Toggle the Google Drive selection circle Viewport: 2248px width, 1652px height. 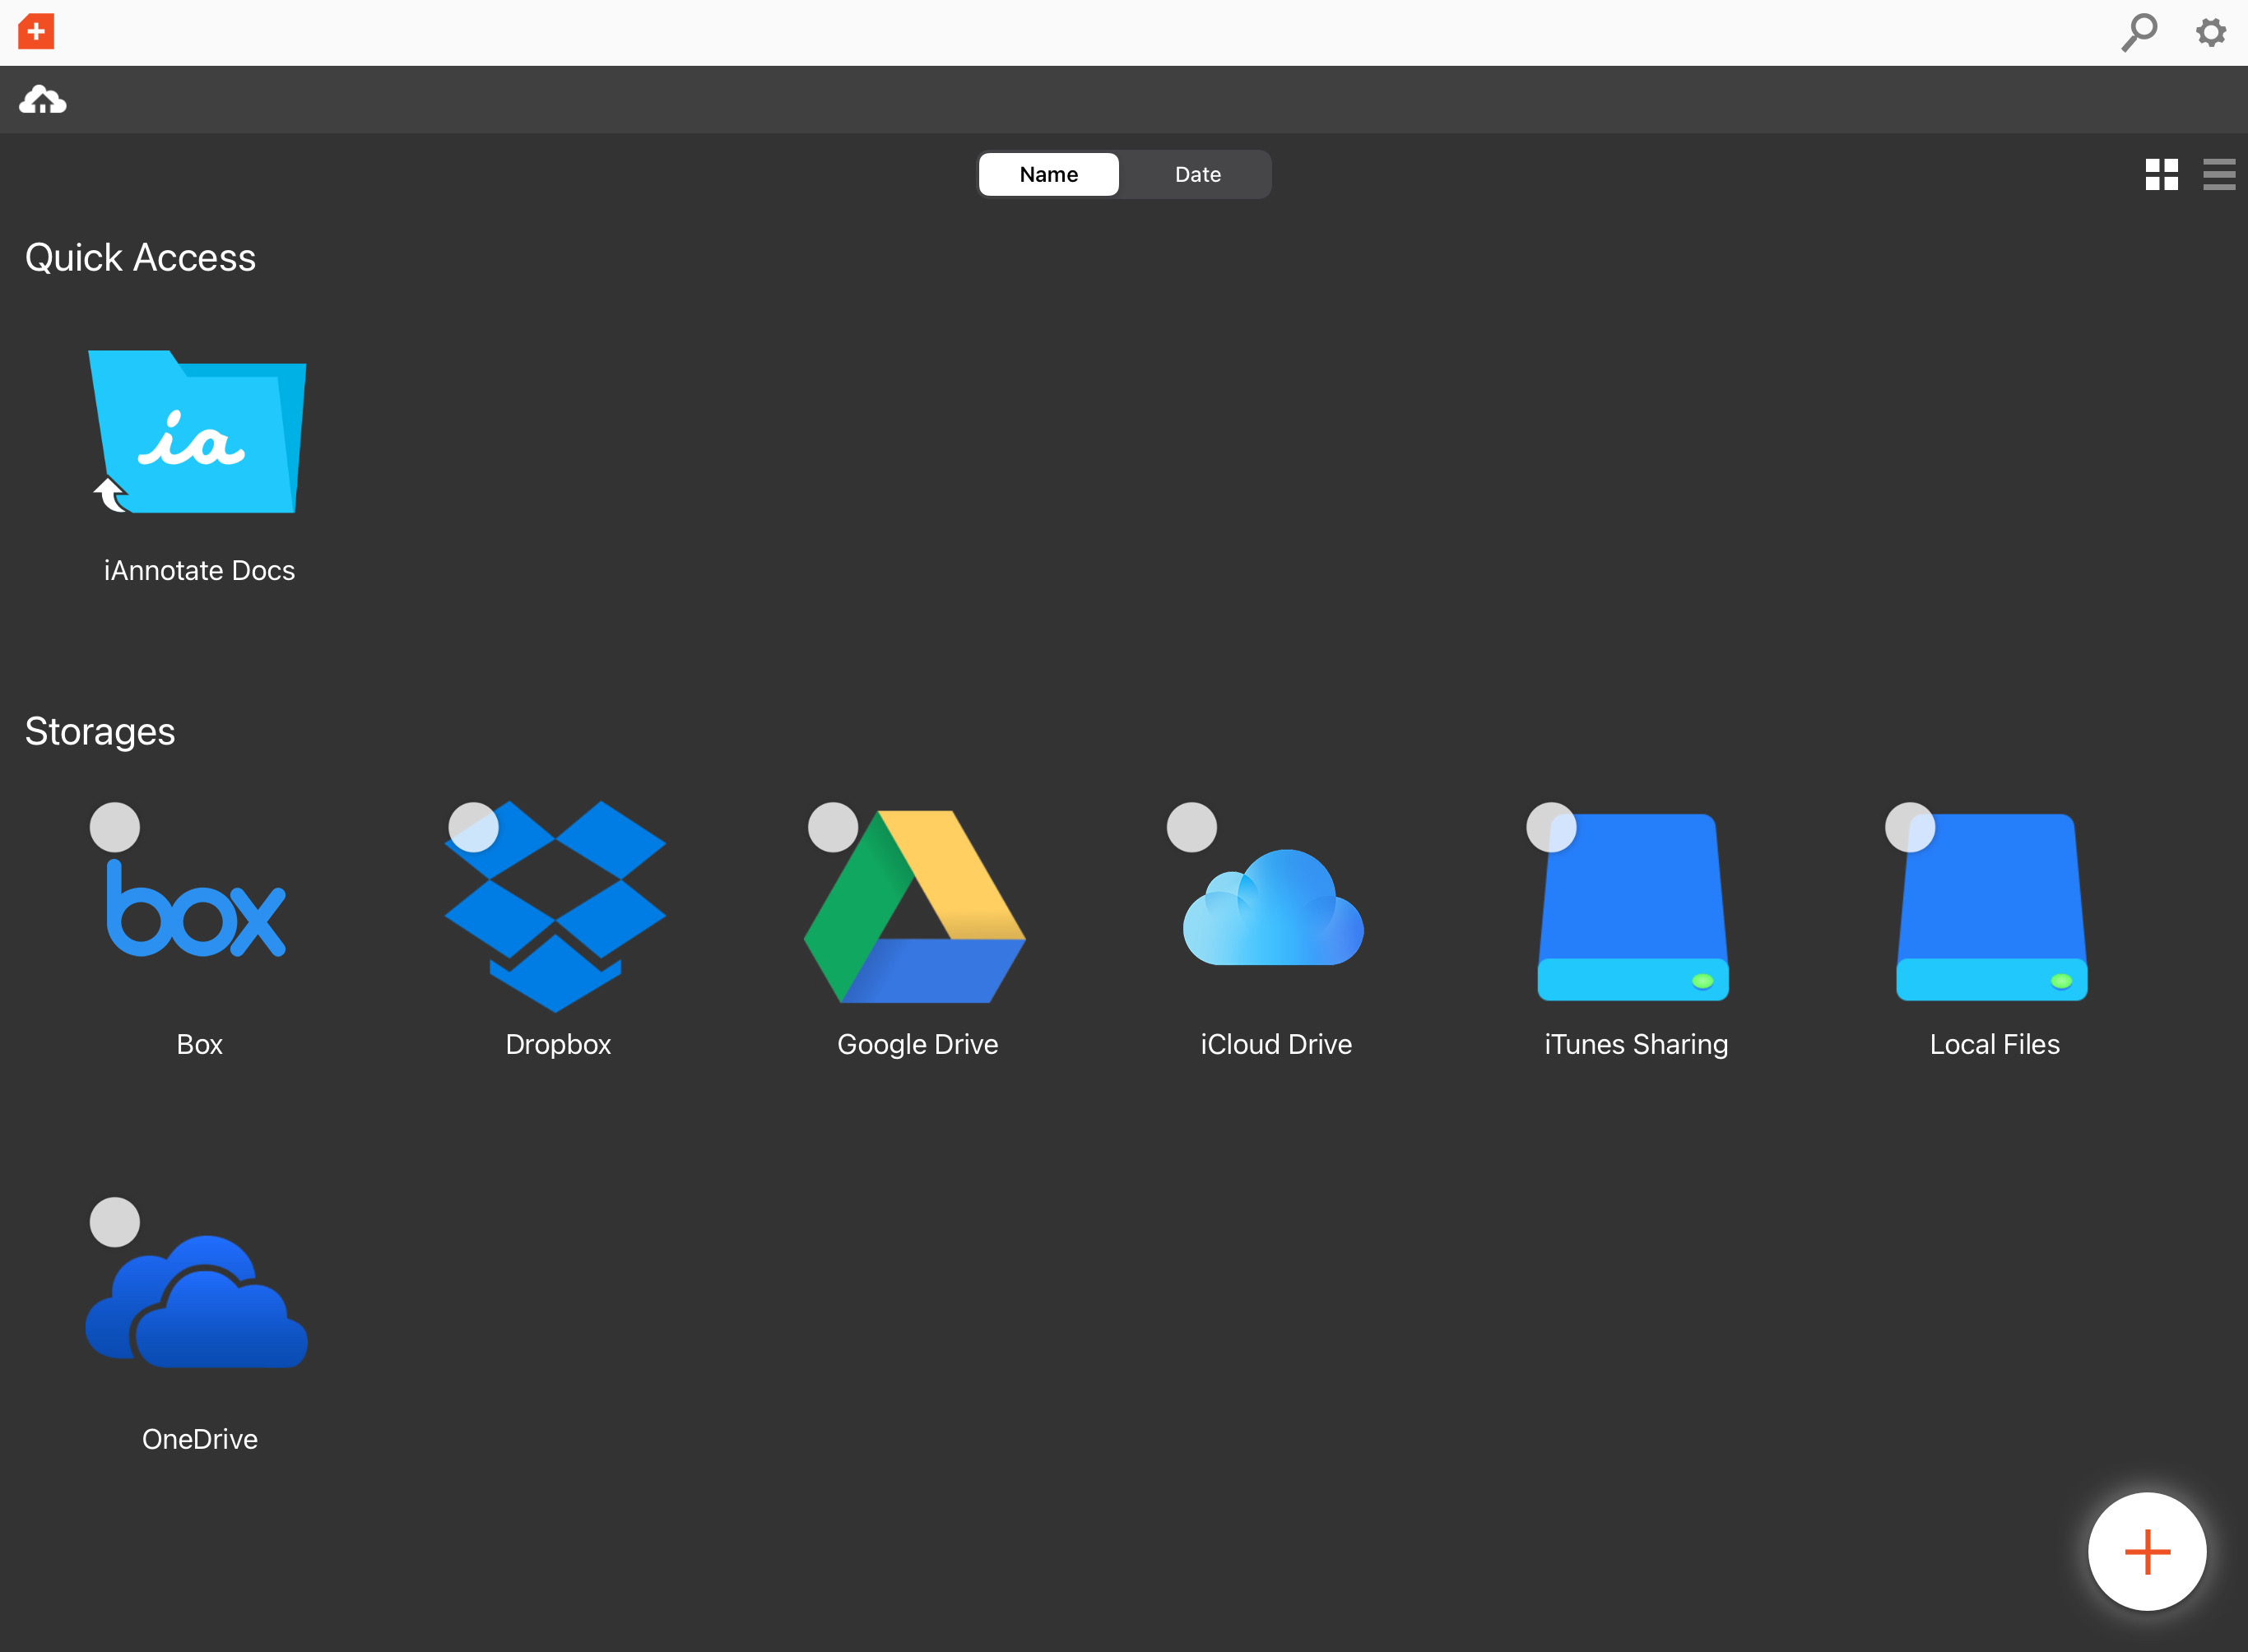tap(833, 828)
